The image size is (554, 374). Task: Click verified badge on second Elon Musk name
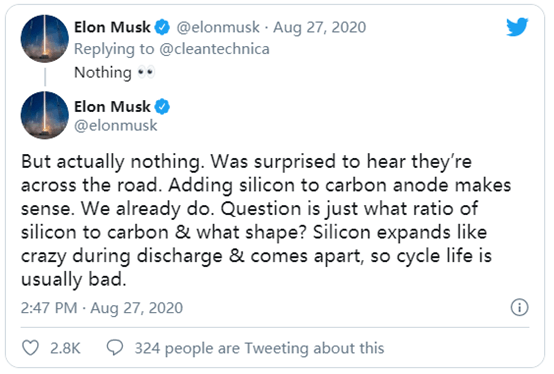click(163, 107)
